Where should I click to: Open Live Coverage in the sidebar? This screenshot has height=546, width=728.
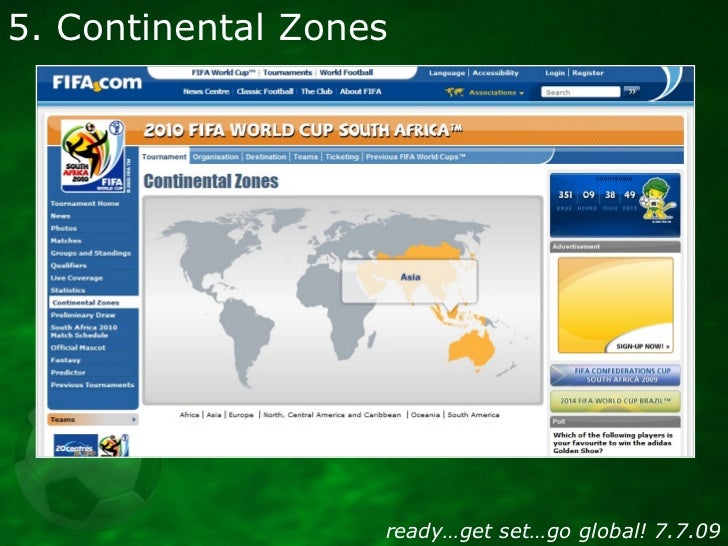pos(77,278)
